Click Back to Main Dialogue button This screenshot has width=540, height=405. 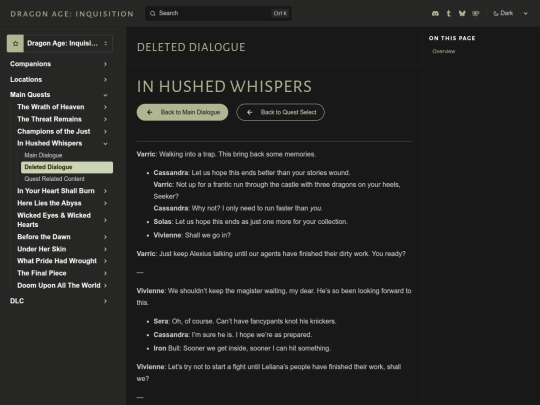point(183,112)
